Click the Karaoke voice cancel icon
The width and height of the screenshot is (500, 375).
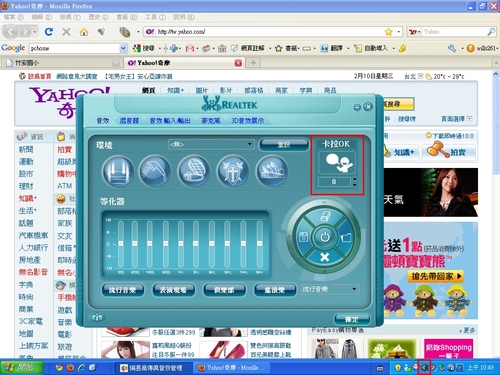coord(337,162)
